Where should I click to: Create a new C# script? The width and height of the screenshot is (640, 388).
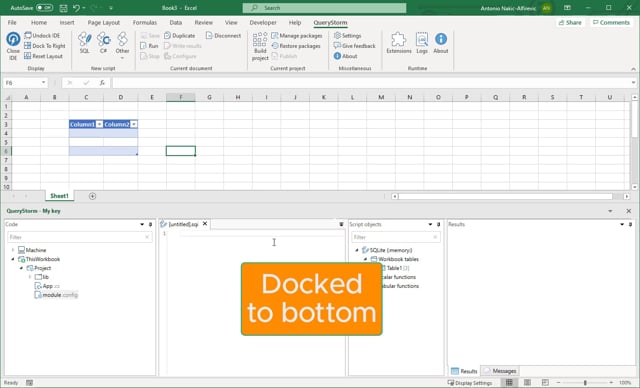104,43
